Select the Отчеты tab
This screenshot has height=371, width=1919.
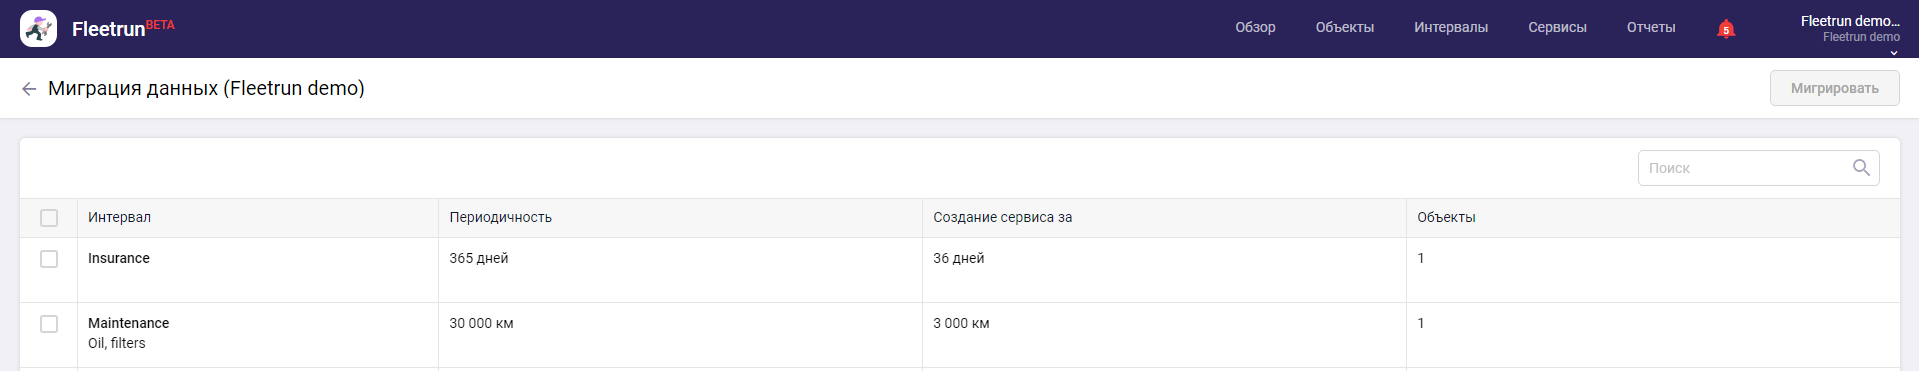click(1651, 28)
